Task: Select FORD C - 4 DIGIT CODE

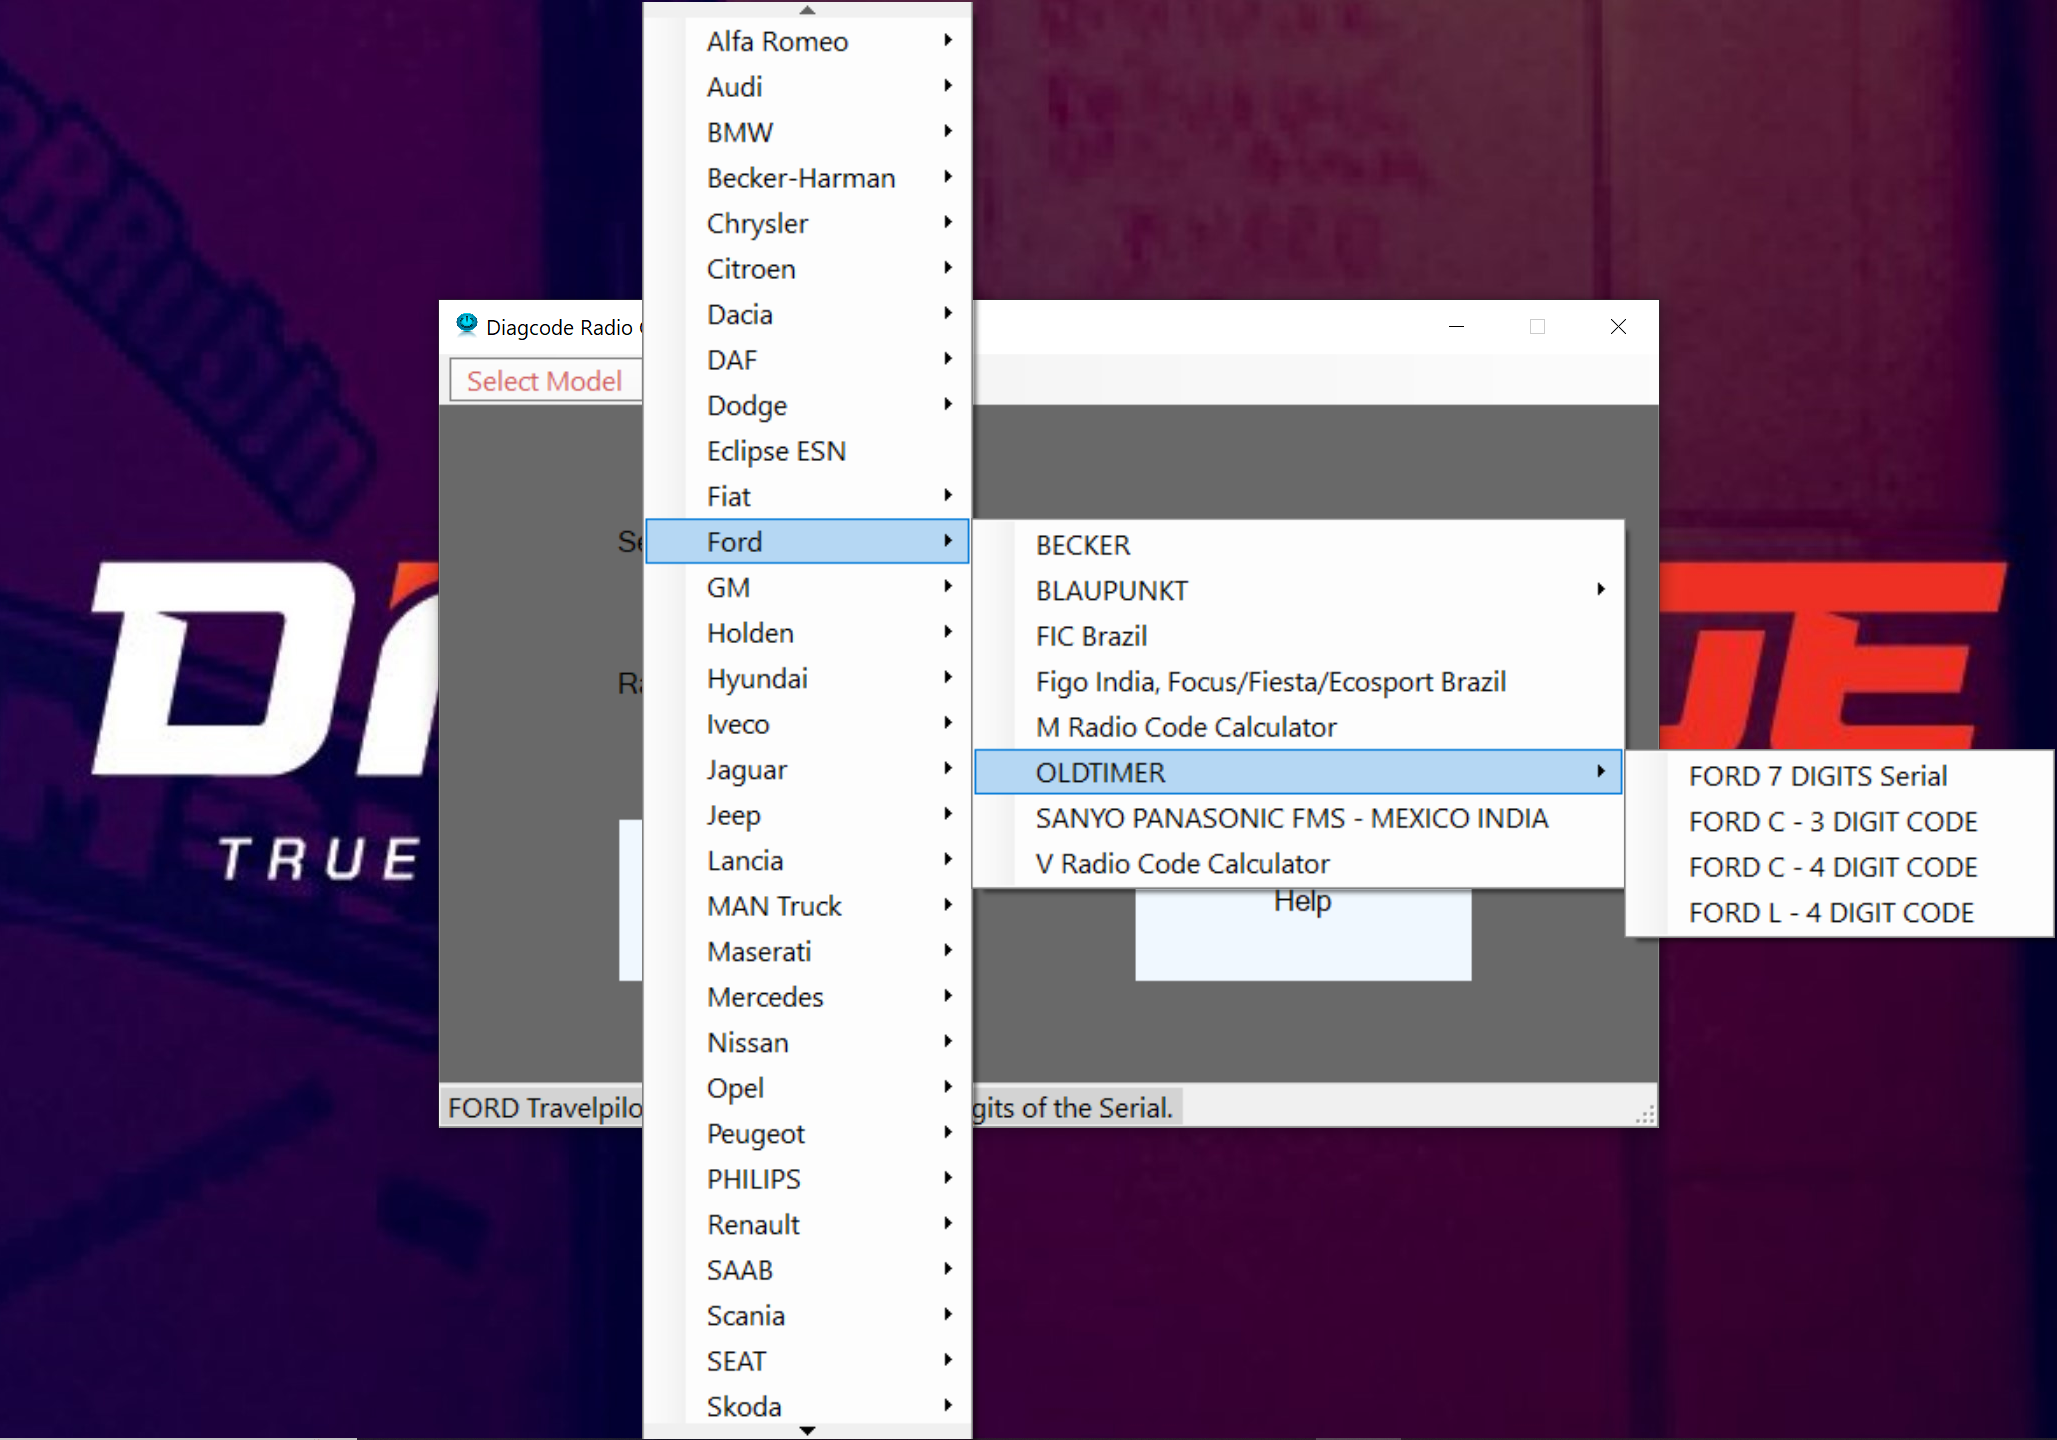Action: click(1839, 867)
